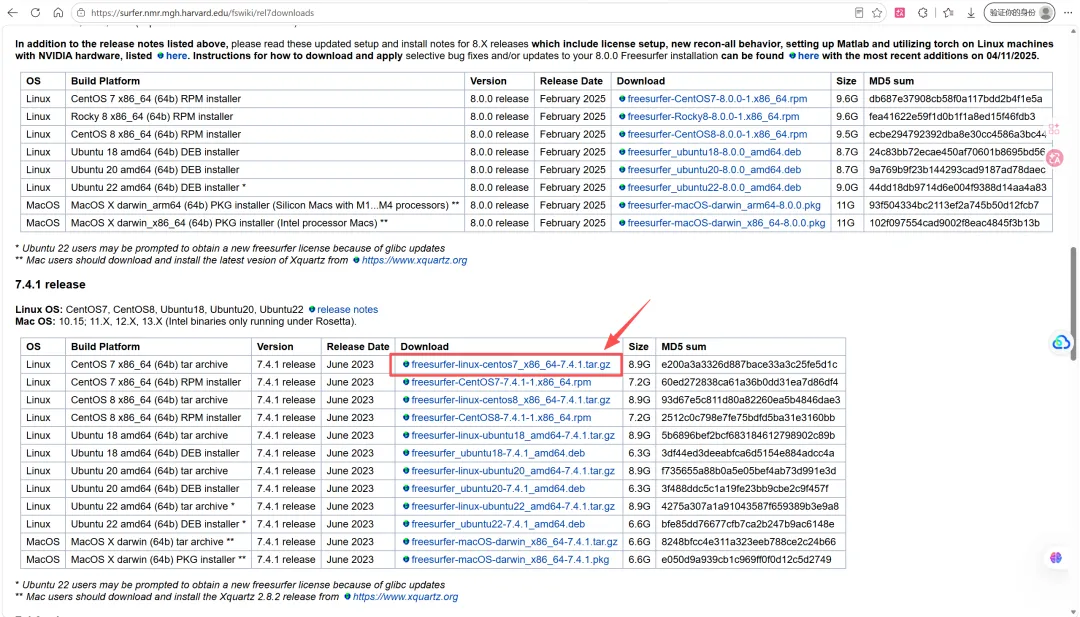The height and width of the screenshot is (617, 1080).
Task: Open reader view icon in address bar
Action: (x=859, y=12)
